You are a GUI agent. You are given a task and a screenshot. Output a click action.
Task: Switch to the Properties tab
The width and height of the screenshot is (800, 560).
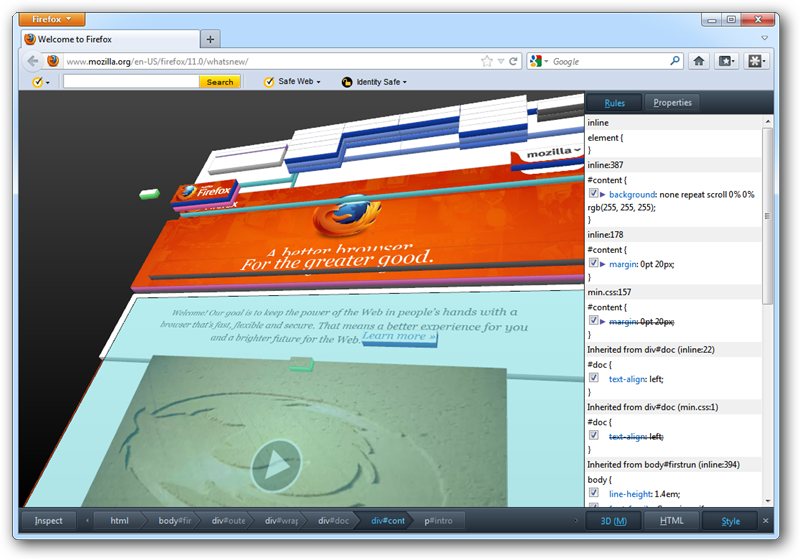click(x=672, y=103)
